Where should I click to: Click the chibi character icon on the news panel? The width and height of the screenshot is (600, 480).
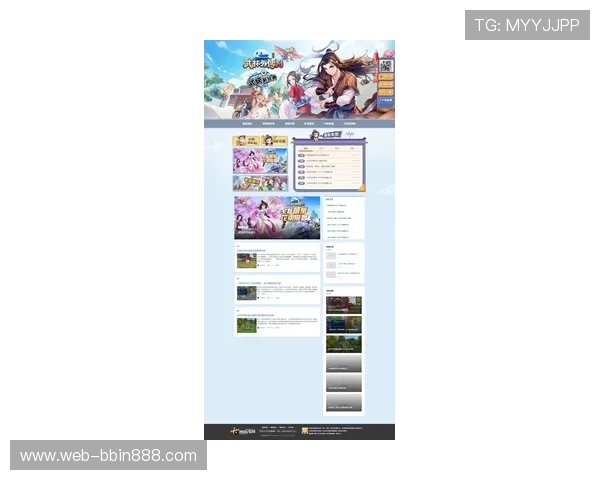[316, 135]
